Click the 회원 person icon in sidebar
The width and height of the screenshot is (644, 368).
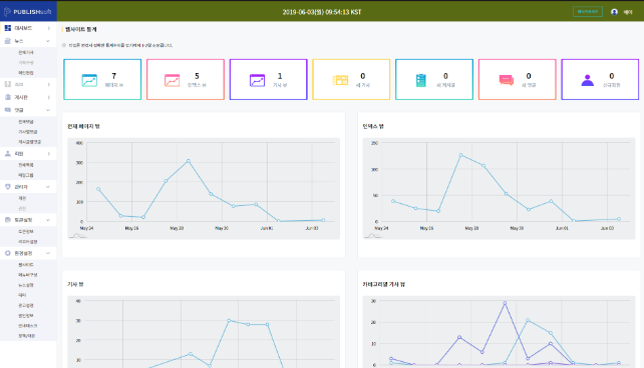click(x=7, y=154)
